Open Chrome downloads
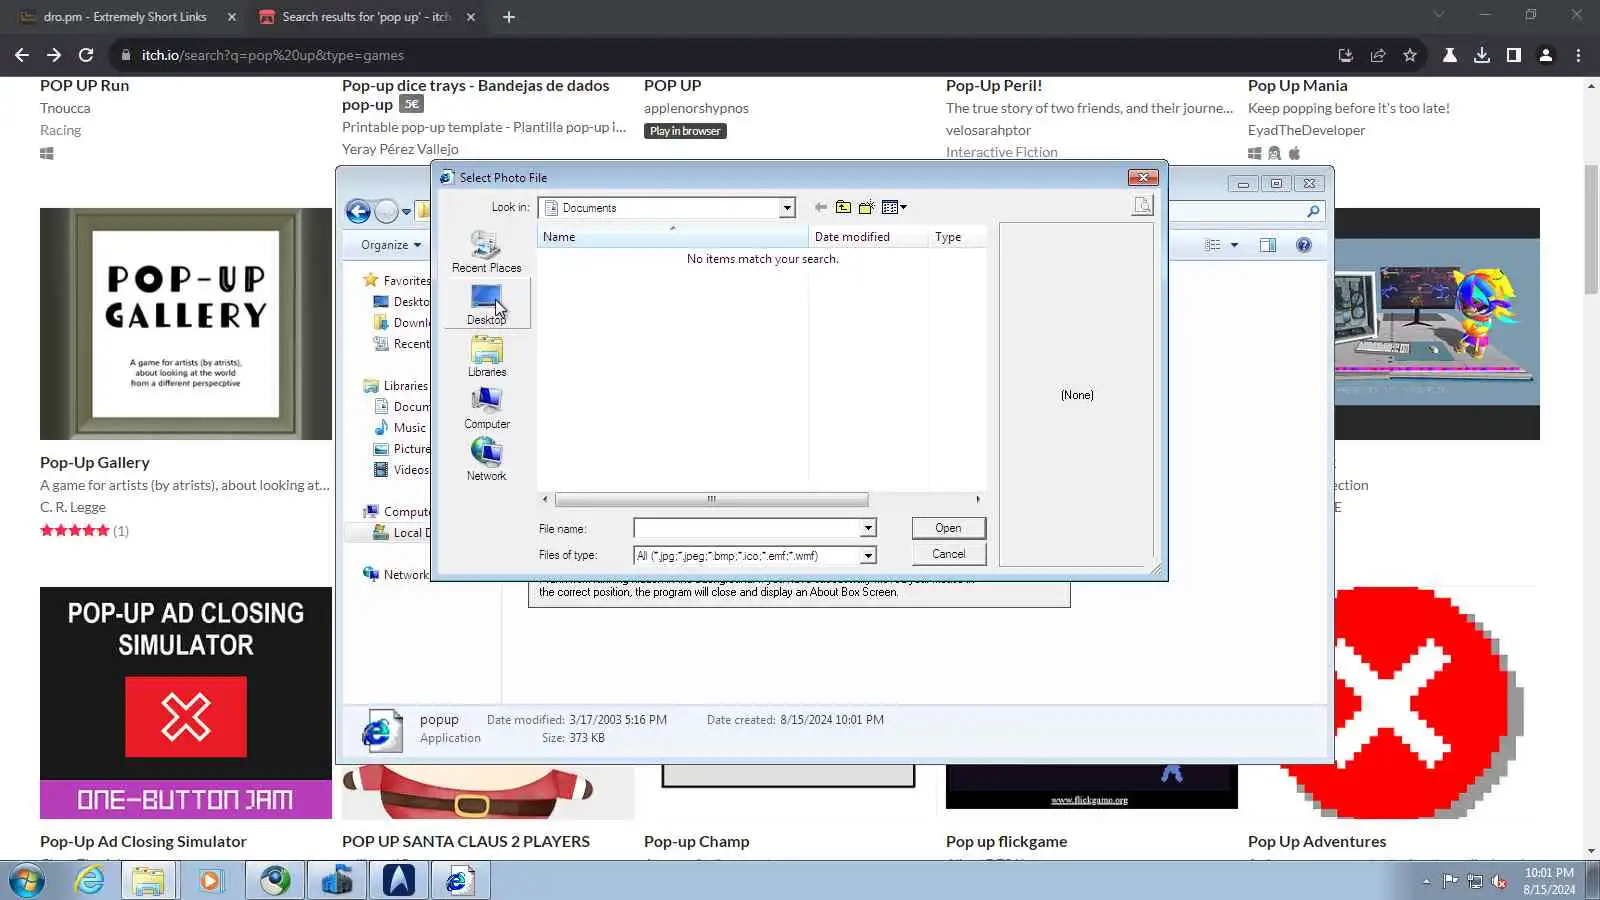The image size is (1600, 900). (1482, 55)
